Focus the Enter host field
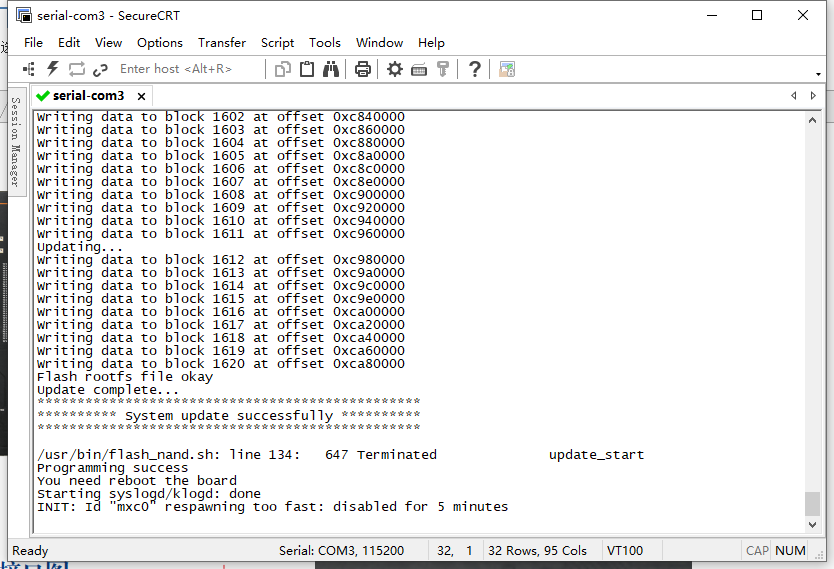This screenshot has width=834, height=569. click(190, 69)
